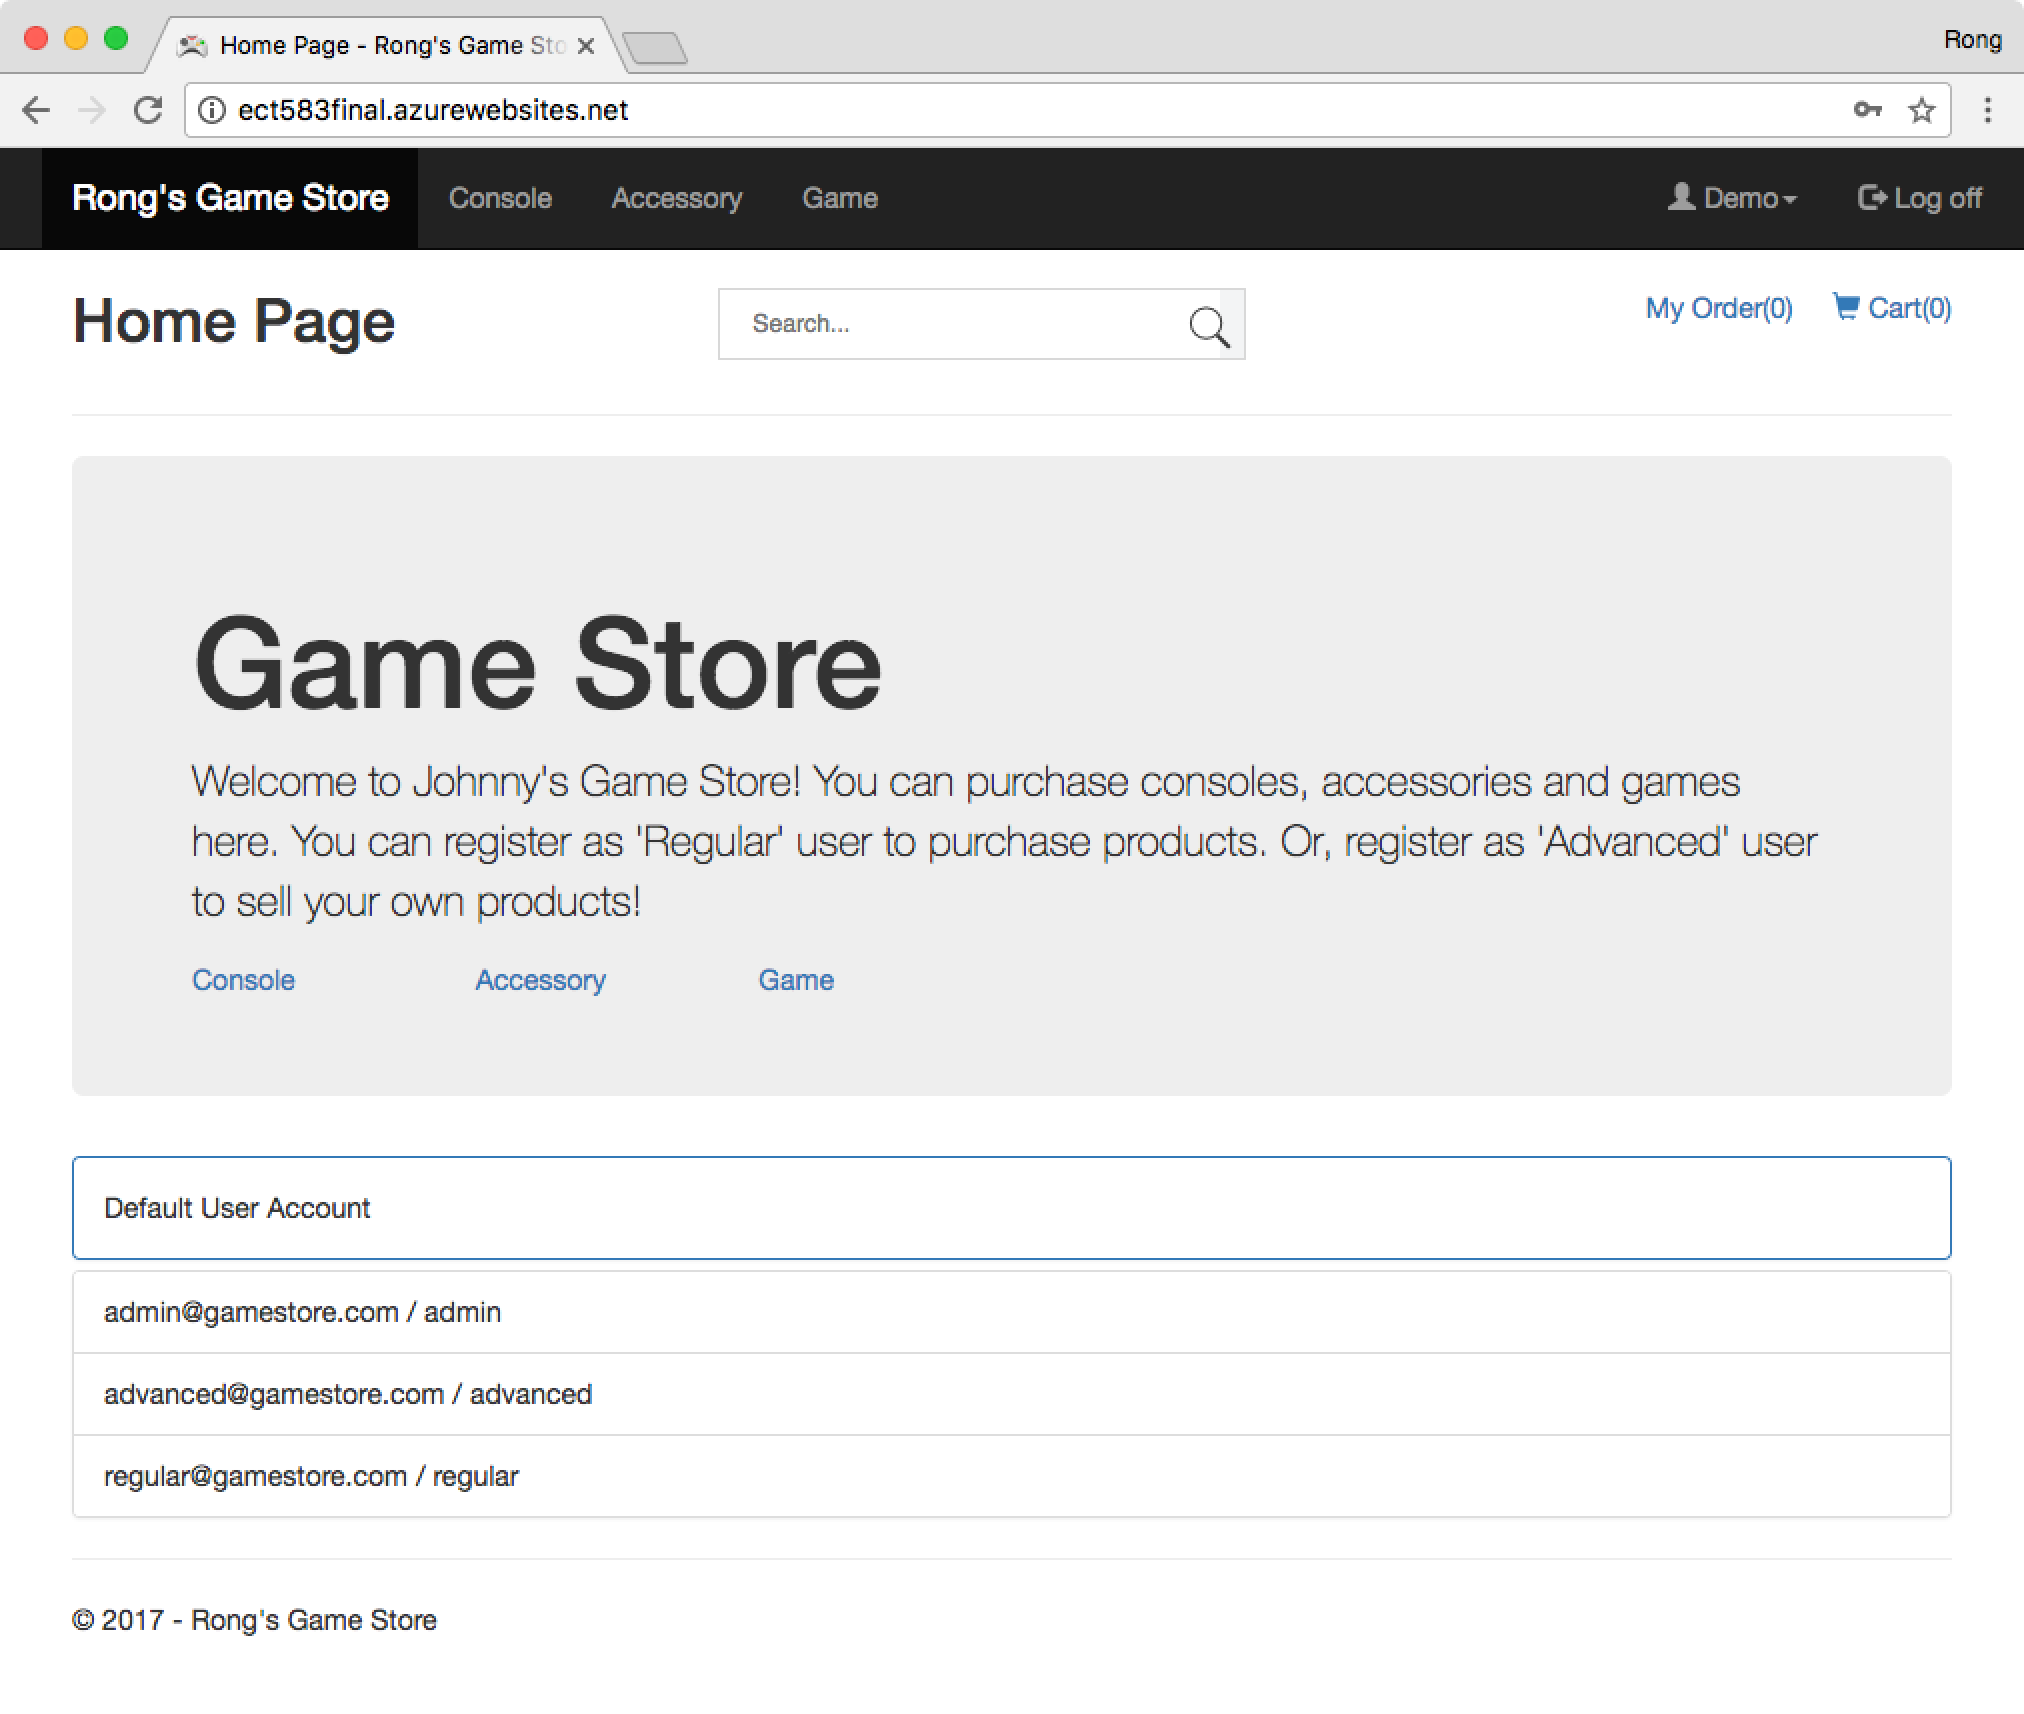Open a new browser tab
Viewport: 2024px width, 1714px height.
coord(655,47)
